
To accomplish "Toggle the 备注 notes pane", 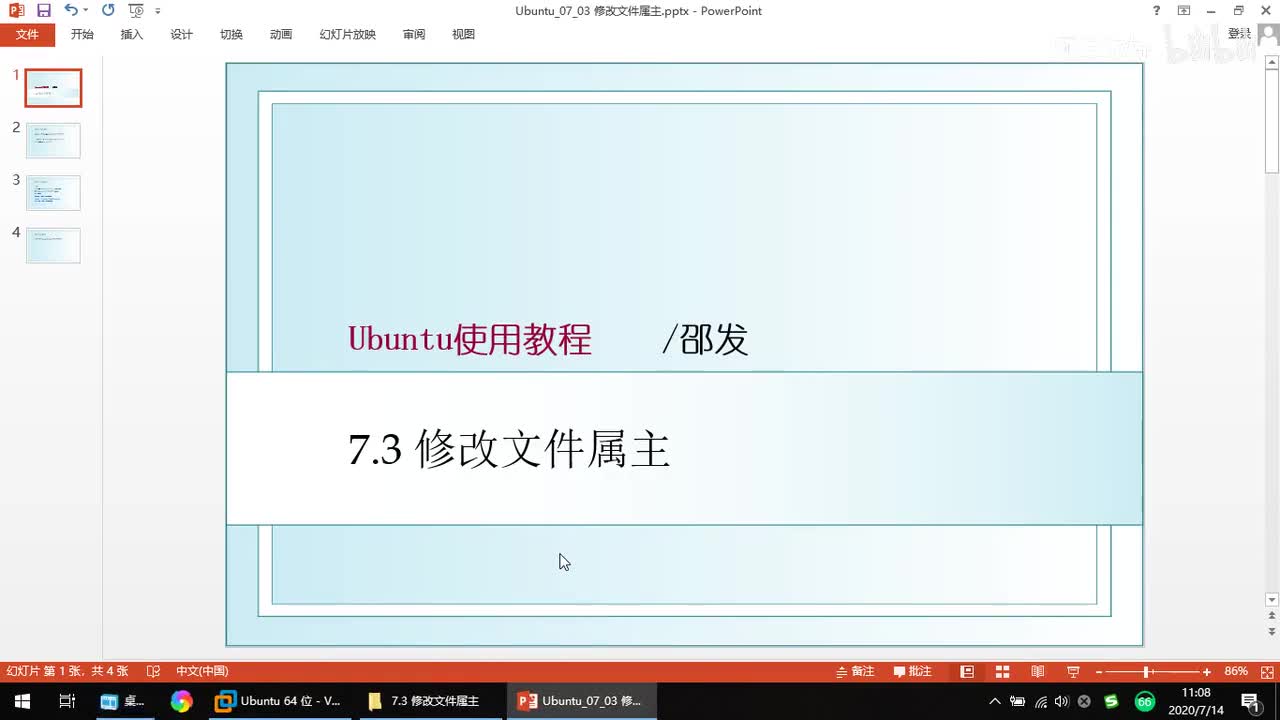I will 856,671.
